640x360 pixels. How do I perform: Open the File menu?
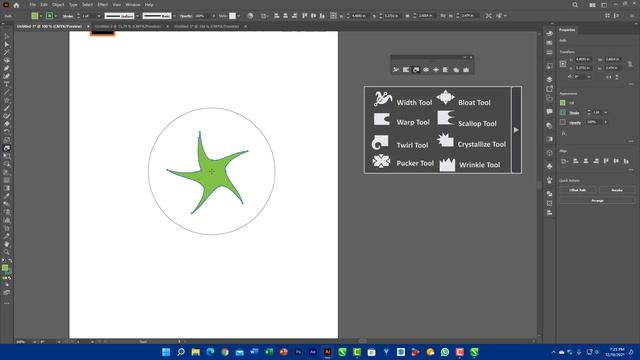(33, 5)
